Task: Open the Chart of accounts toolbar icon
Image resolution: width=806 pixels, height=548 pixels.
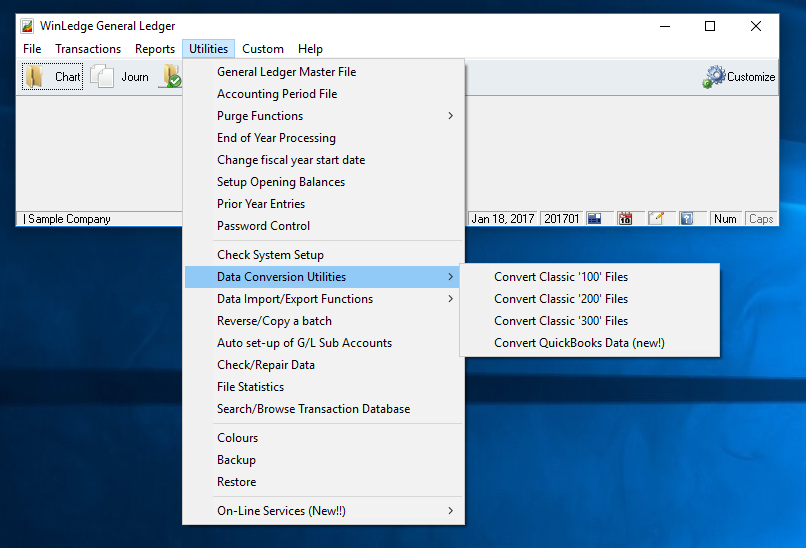Action: [35, 77]
